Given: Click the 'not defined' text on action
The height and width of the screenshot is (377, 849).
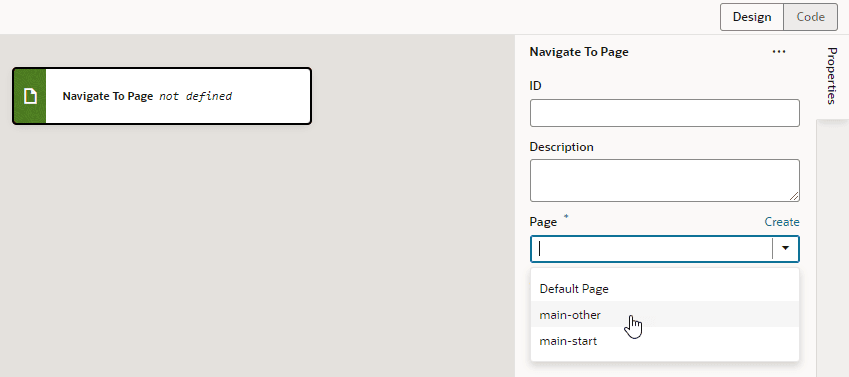Looking at the screenshot, I should [x=195, y=96].
